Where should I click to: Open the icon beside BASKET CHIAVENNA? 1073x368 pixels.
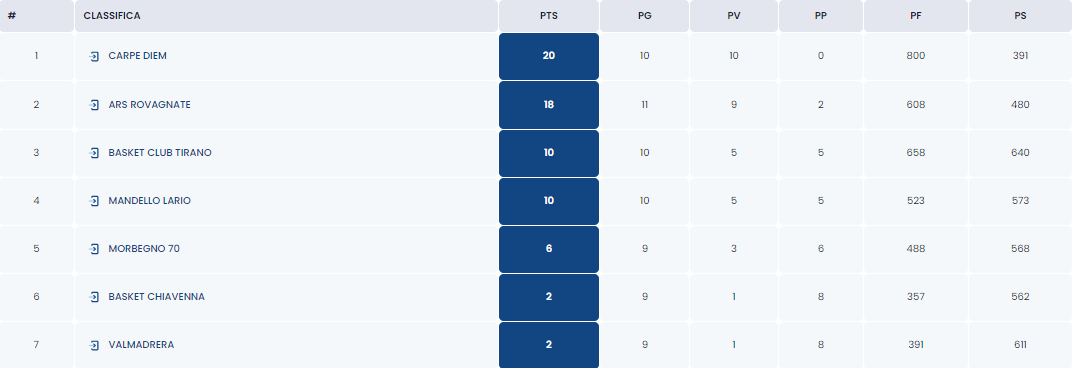pyautogui.click(x=94, y=296)
